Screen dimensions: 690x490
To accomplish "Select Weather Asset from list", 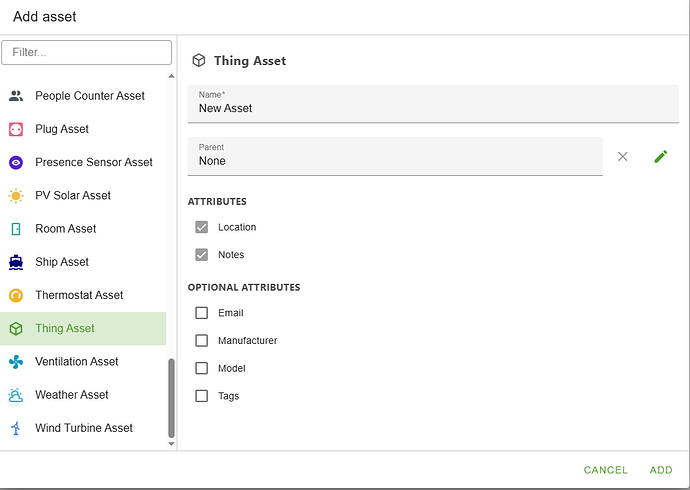I will (83, 395).
